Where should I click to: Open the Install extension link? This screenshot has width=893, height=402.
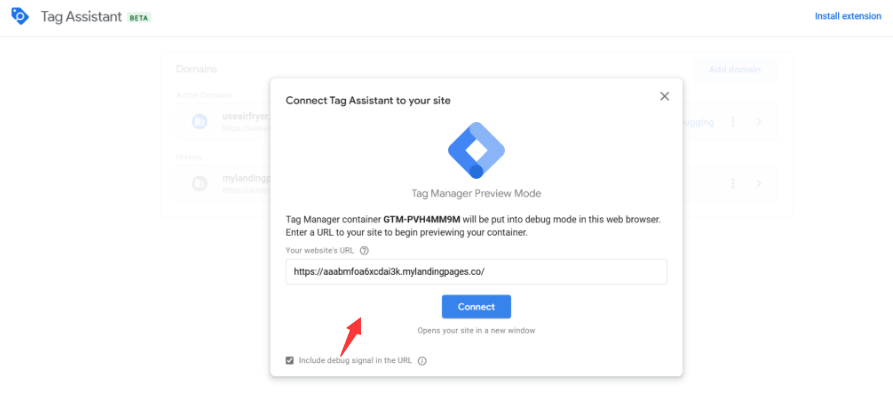coord(848,17)
